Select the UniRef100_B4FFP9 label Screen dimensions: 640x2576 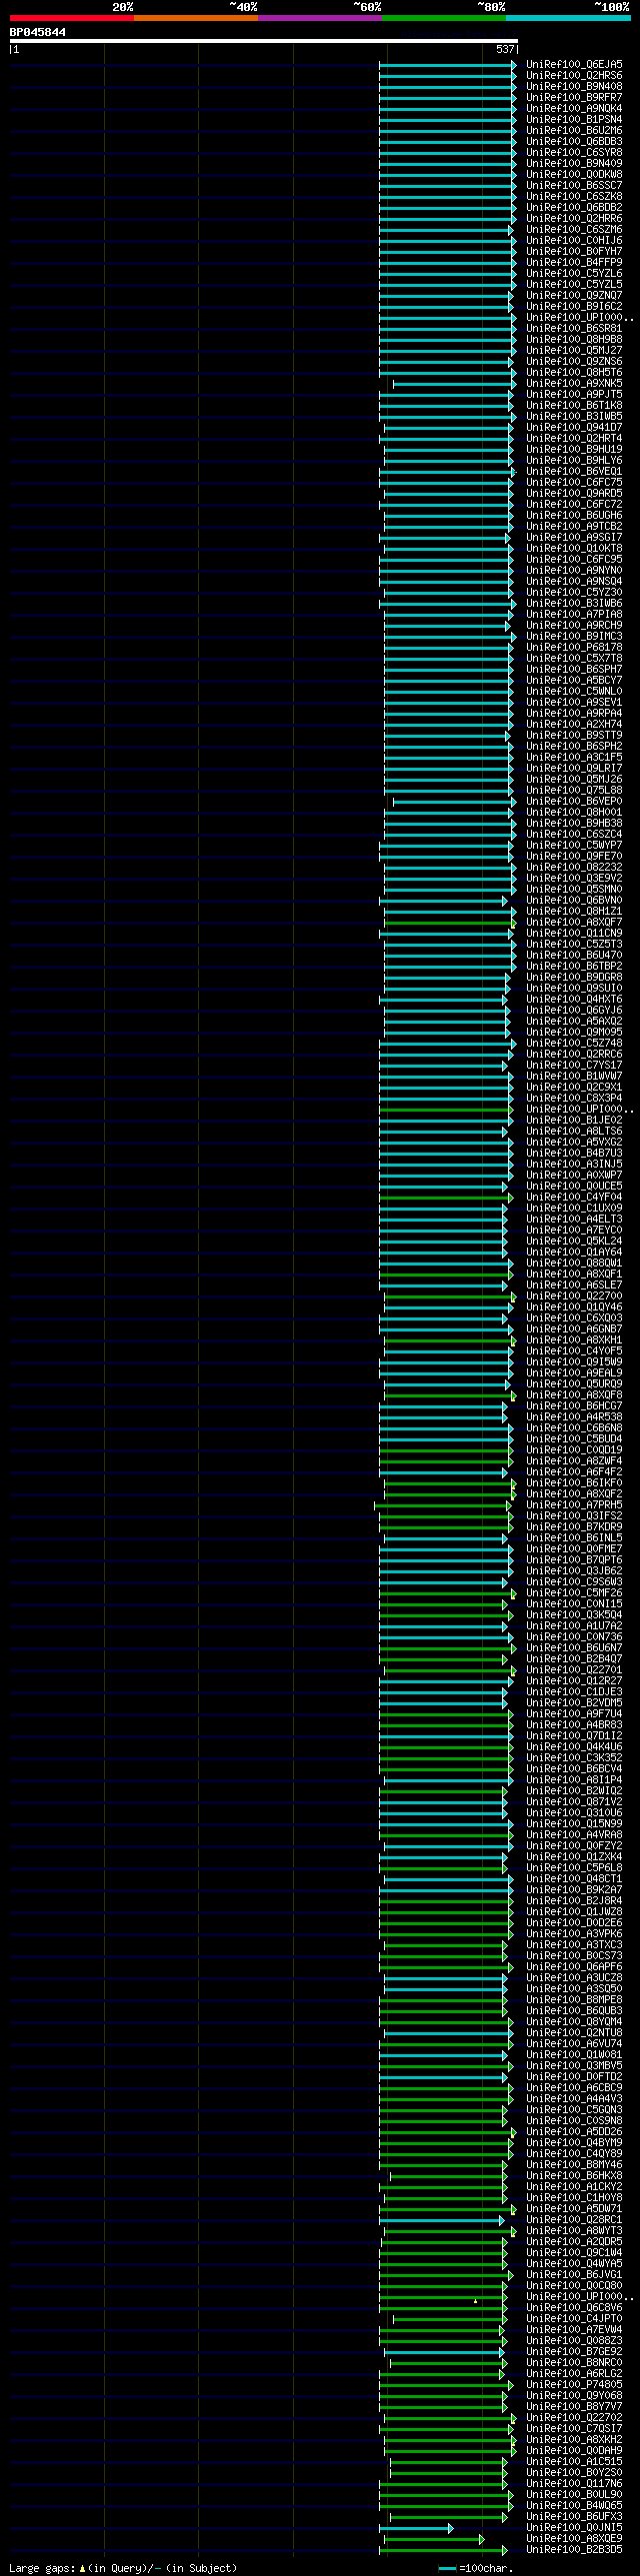coord(574,262)
